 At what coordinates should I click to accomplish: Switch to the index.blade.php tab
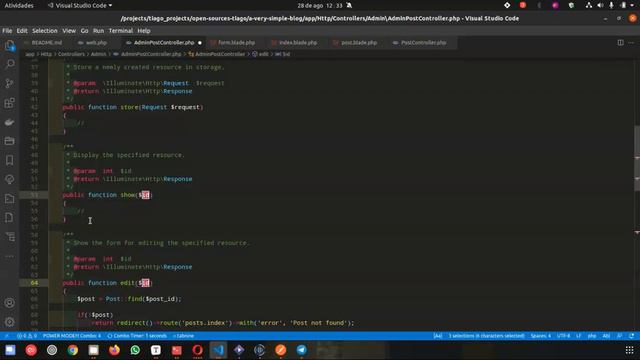coord(298,42)
